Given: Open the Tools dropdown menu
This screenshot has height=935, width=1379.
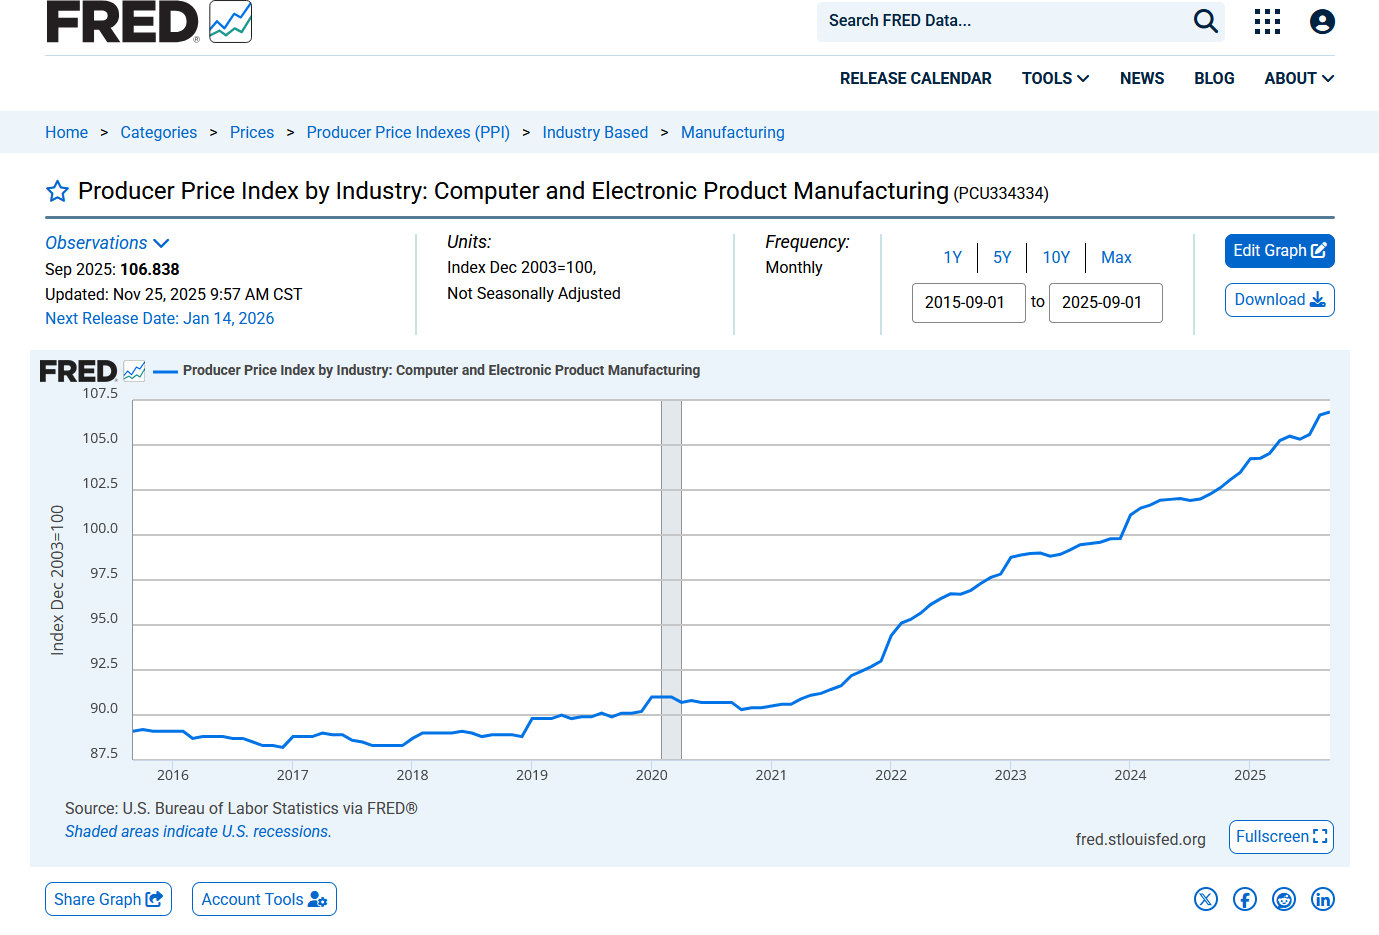Looking at the screenshot, I should (x=1055, y=78).
